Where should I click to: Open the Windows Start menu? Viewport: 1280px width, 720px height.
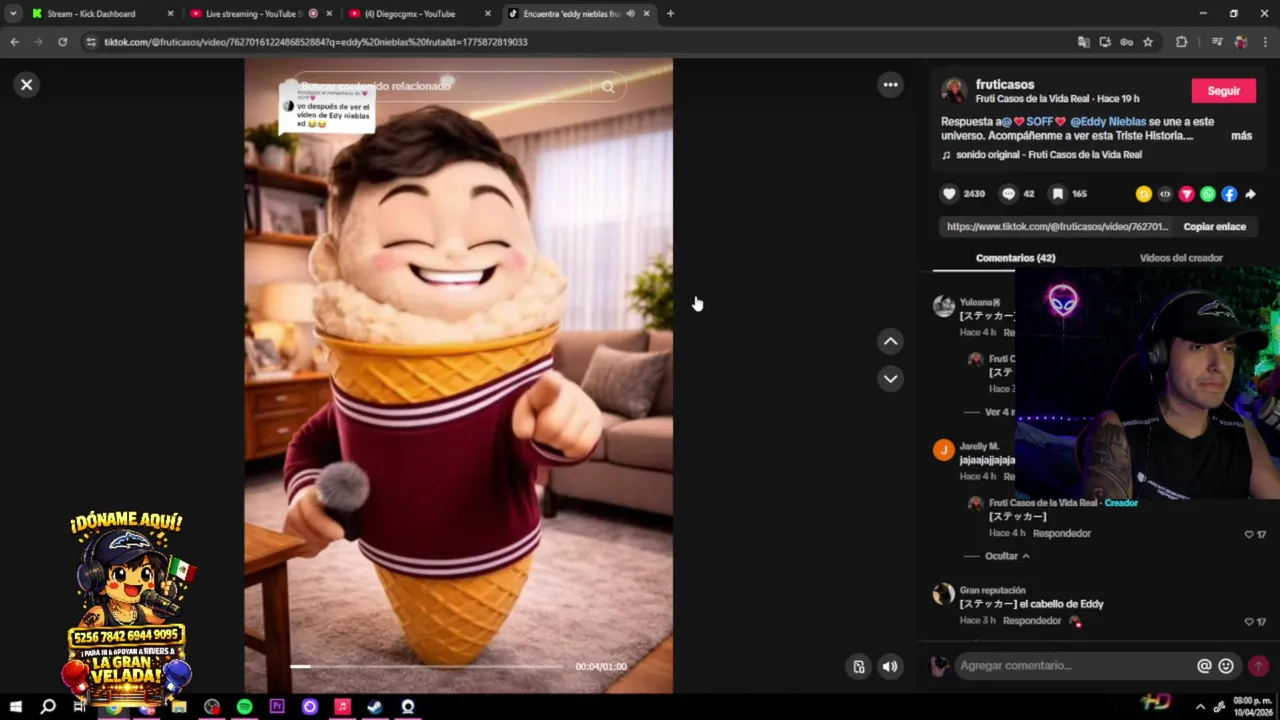coord(15,707)
